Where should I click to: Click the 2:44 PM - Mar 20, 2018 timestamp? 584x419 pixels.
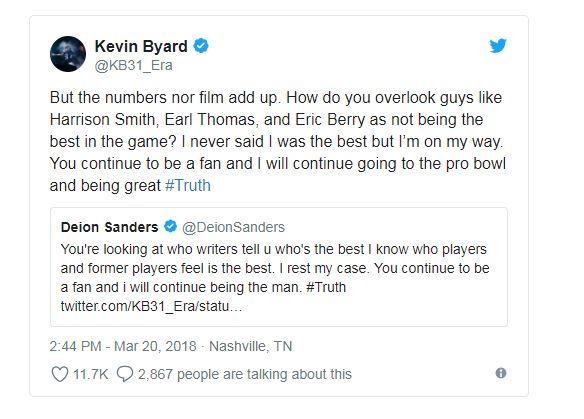[123, 346]
